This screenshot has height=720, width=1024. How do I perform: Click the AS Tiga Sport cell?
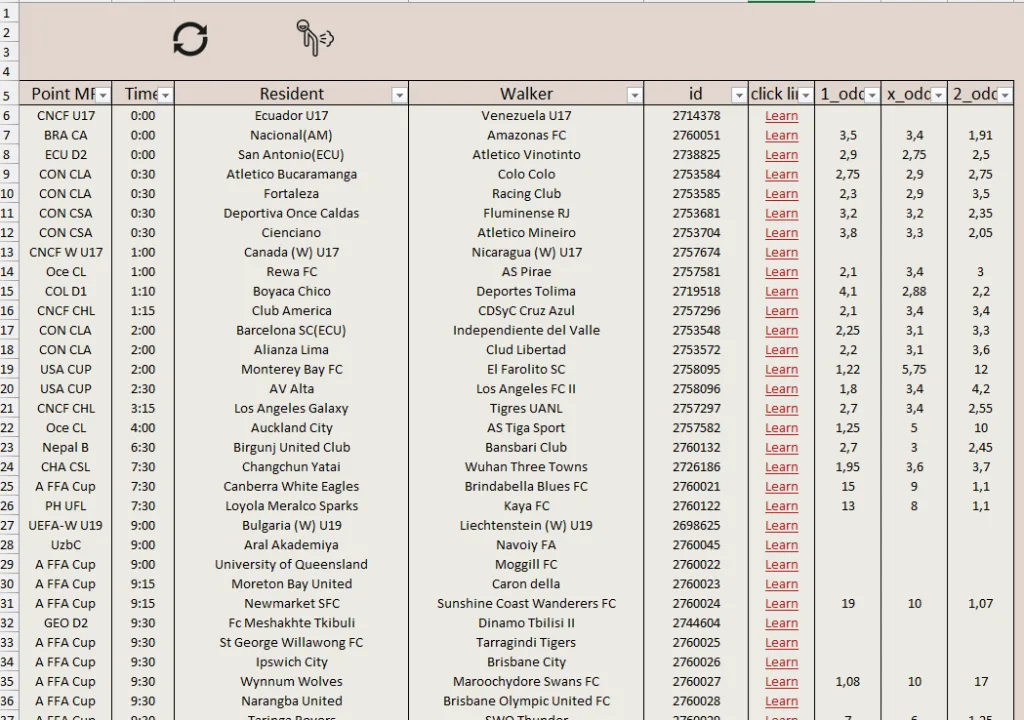[x=526, y=428]
